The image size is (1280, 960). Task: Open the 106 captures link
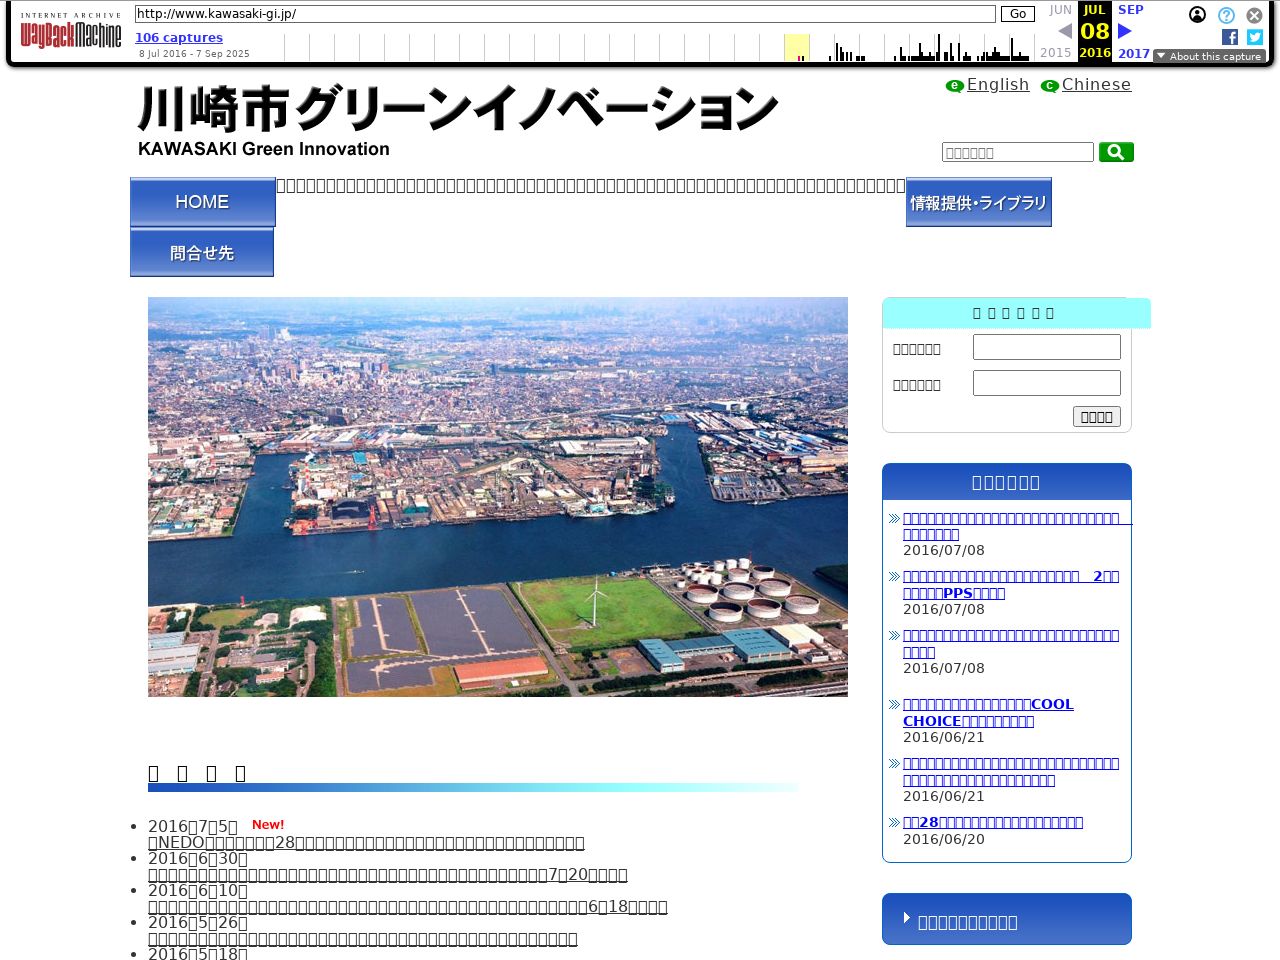pyautogui.click(x=179, y=38)
